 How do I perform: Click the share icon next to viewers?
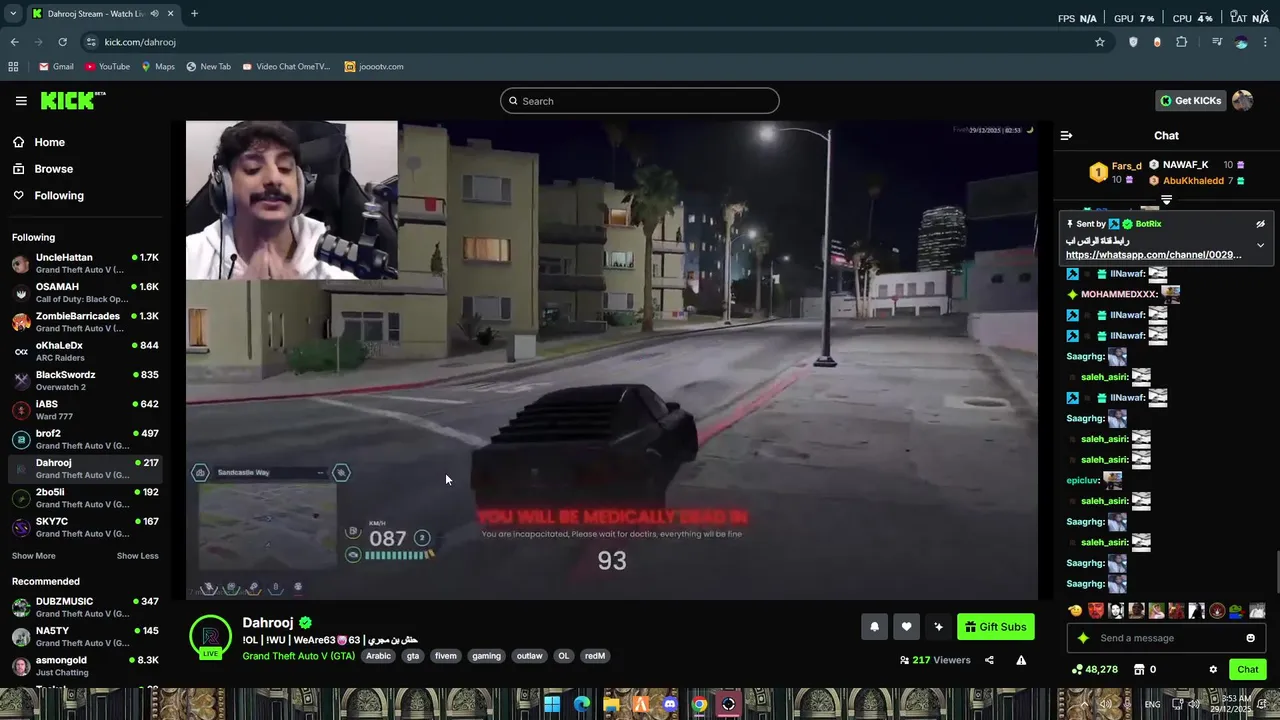tap(989, 660)
